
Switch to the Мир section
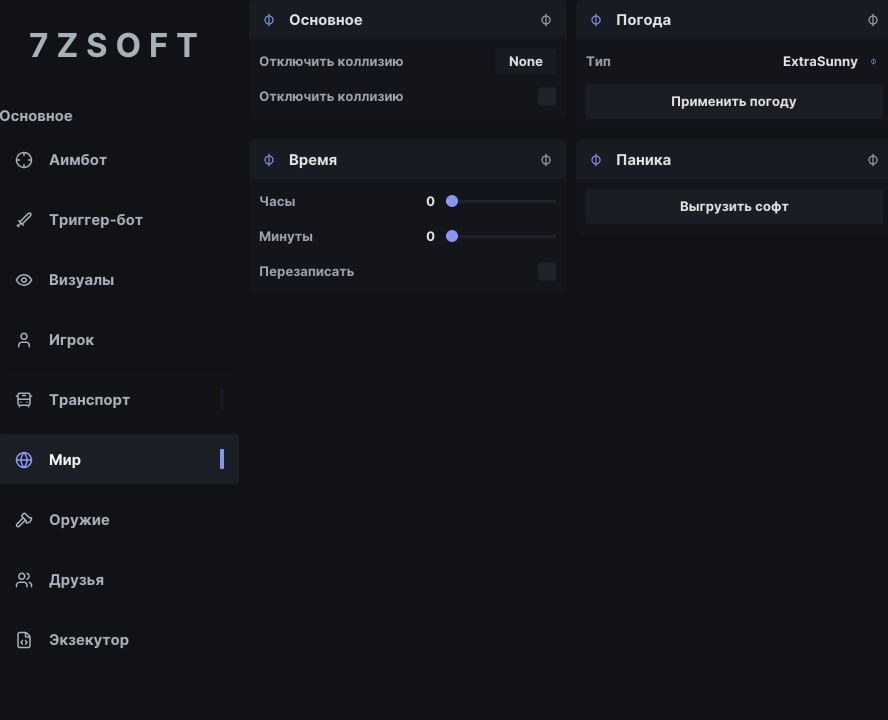tap(119, 459)
